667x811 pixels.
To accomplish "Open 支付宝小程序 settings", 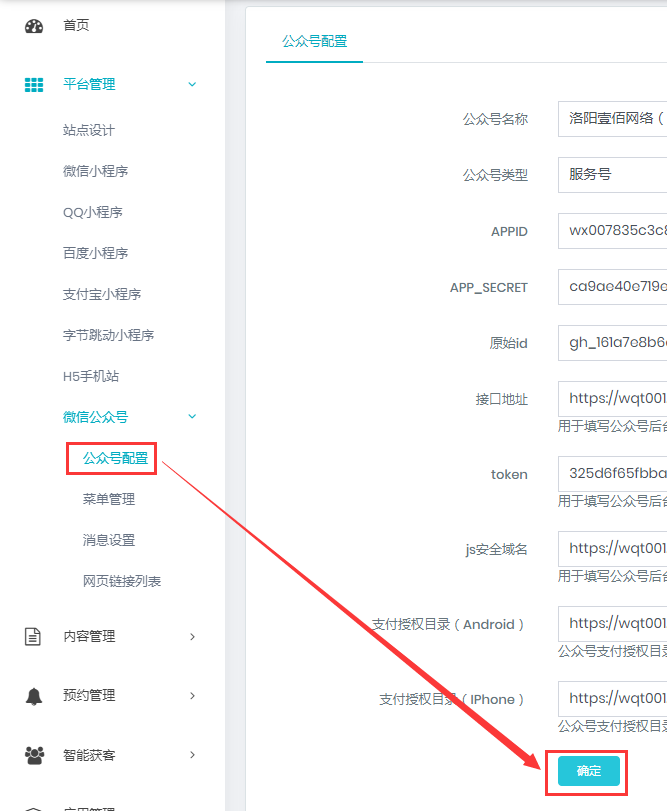I will (102, 294).
